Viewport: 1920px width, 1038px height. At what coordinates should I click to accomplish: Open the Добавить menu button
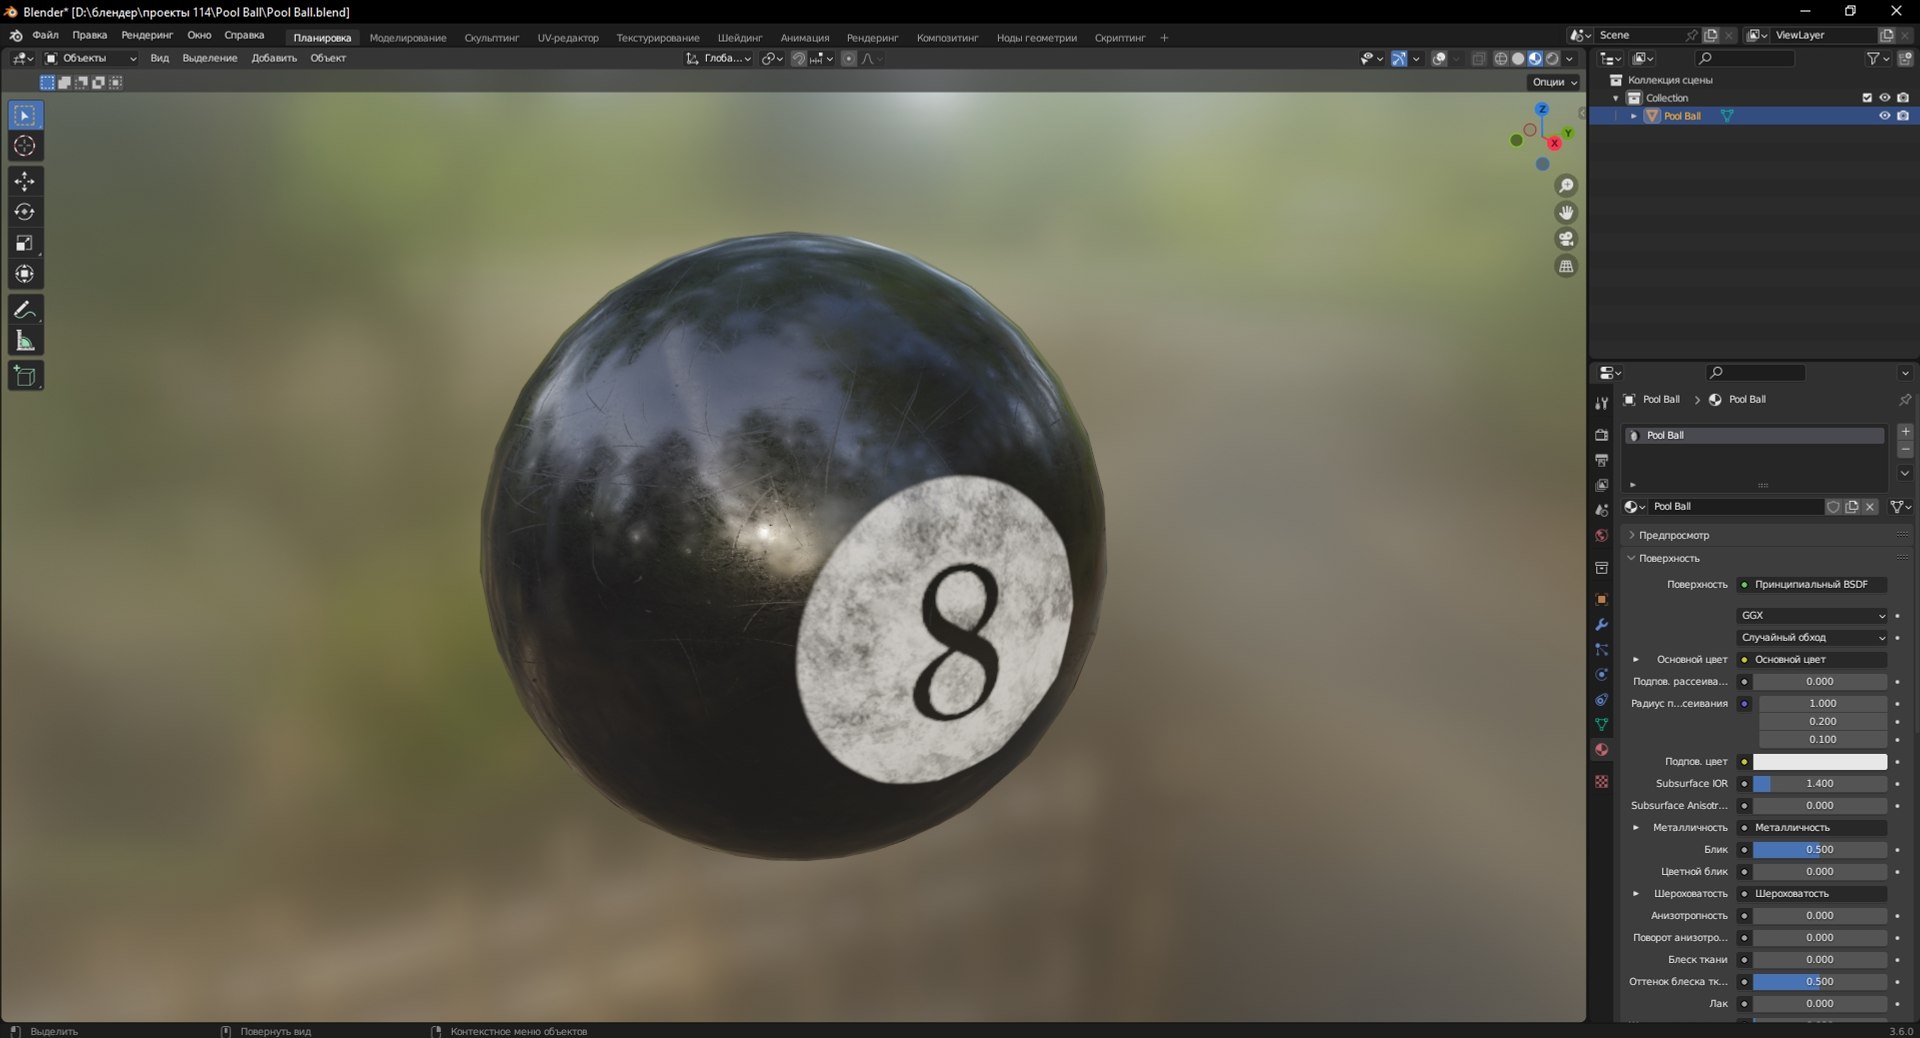(274, 59)
